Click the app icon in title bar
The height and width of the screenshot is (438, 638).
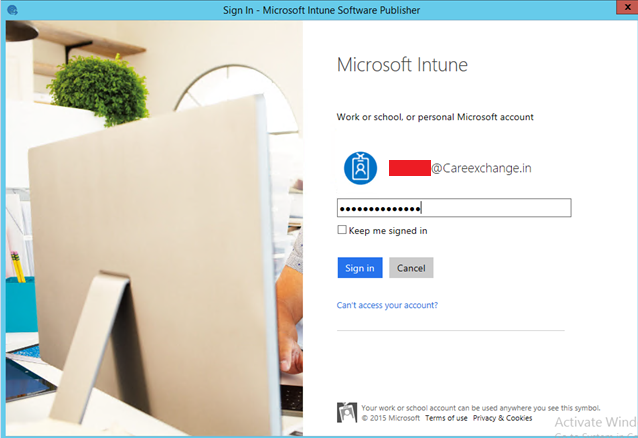13,10
